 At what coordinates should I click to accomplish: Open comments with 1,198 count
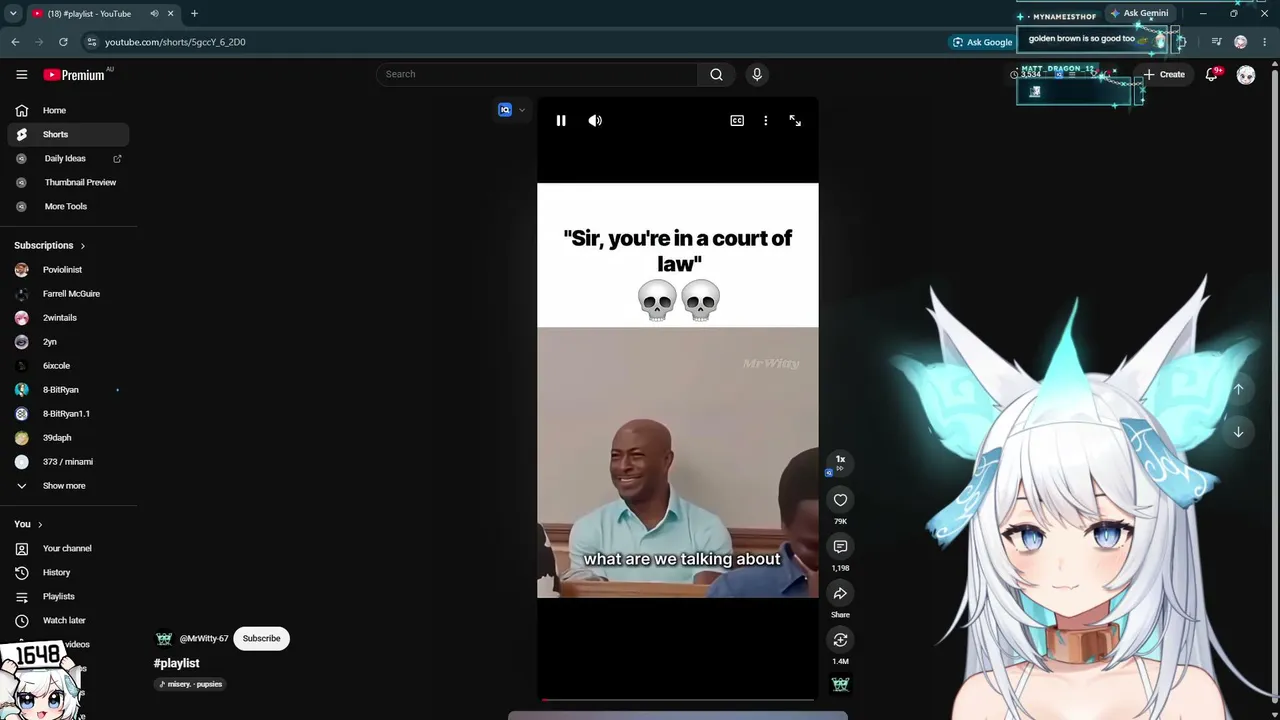click(840, 547)
